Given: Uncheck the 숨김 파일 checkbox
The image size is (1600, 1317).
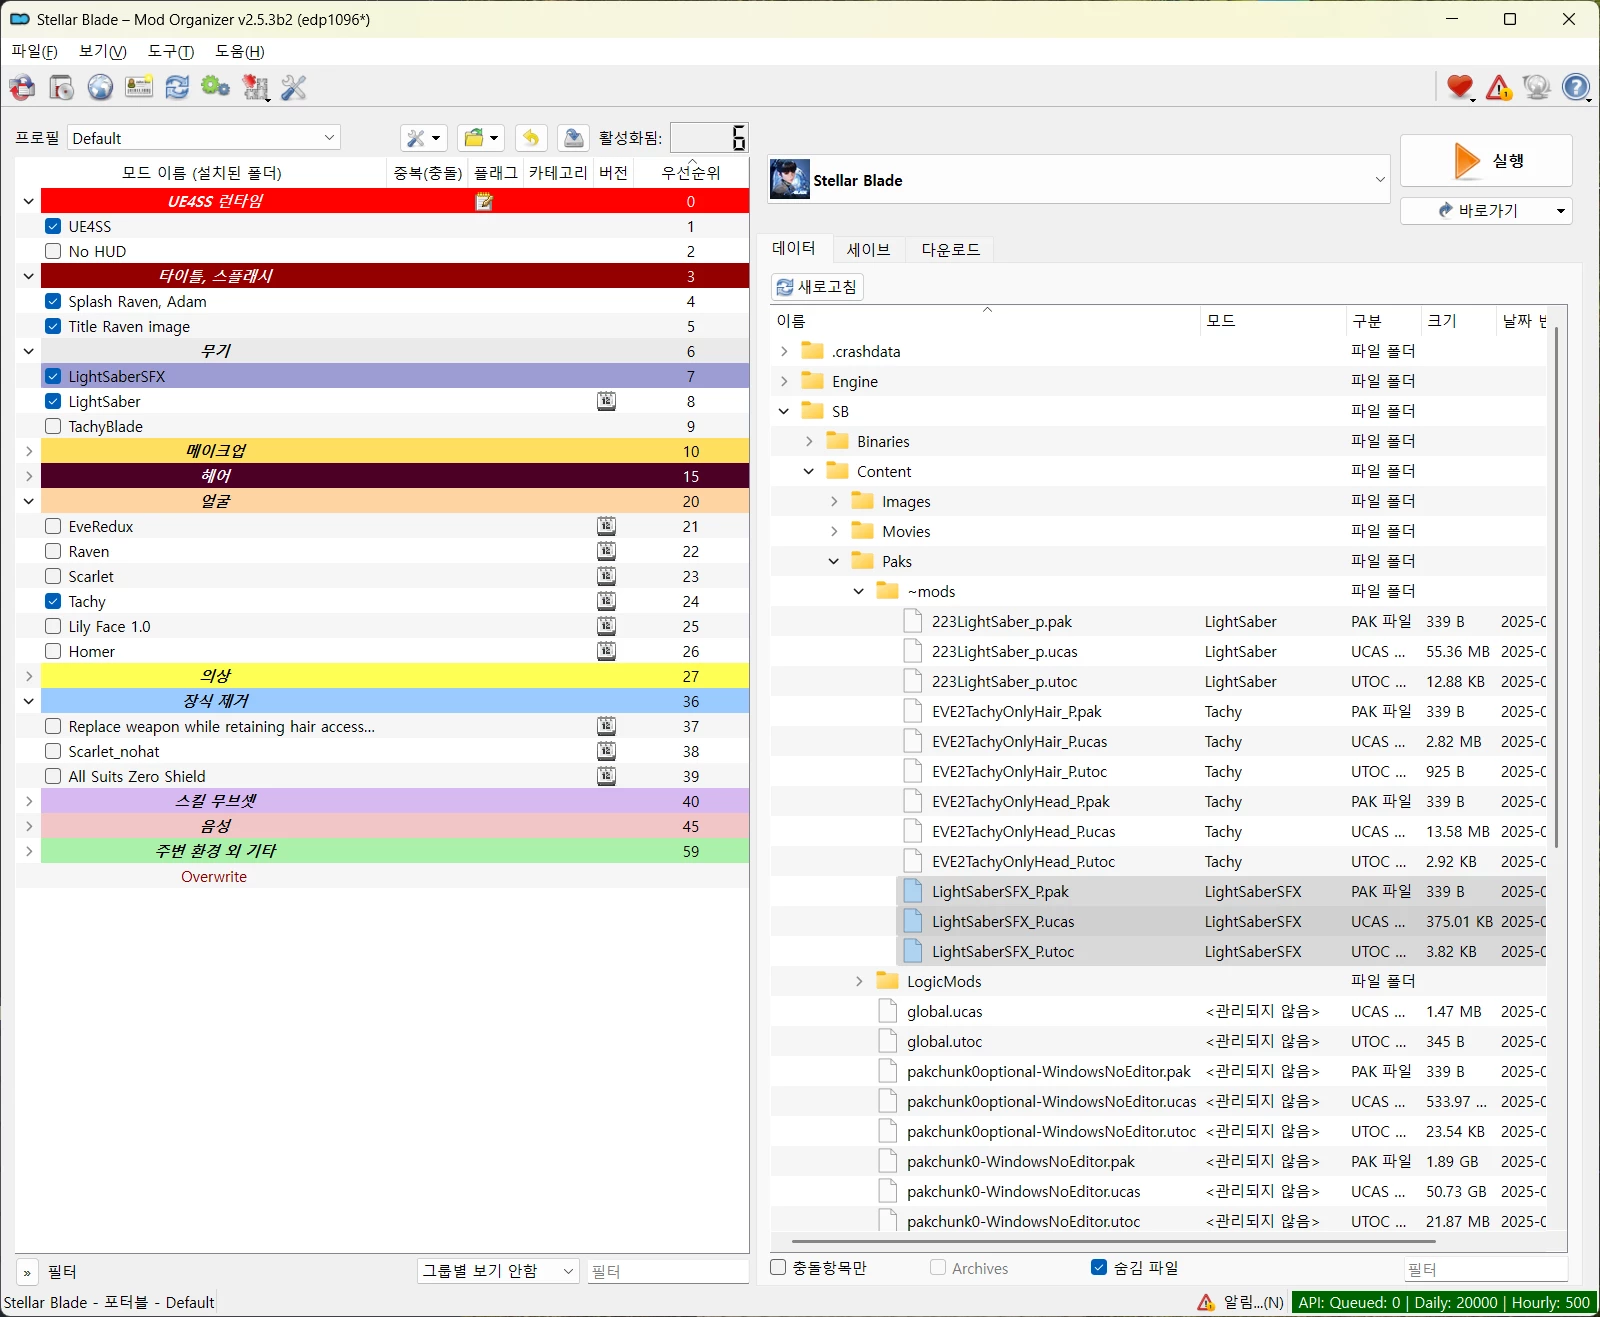Looking at the screenshot, I should click(x=1099, y=1267).
